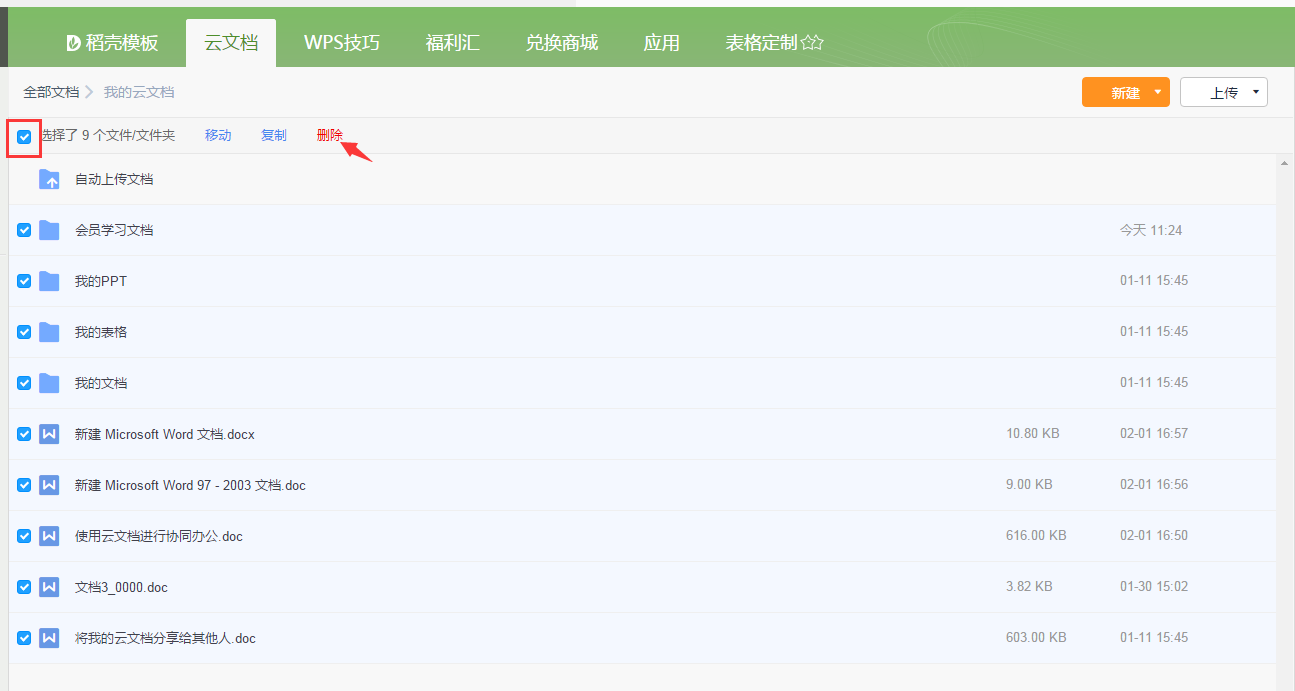Screen dimensions: 1295x691
Task: Open folder name 自动上传文档
Action: click(x=114, y=179)
